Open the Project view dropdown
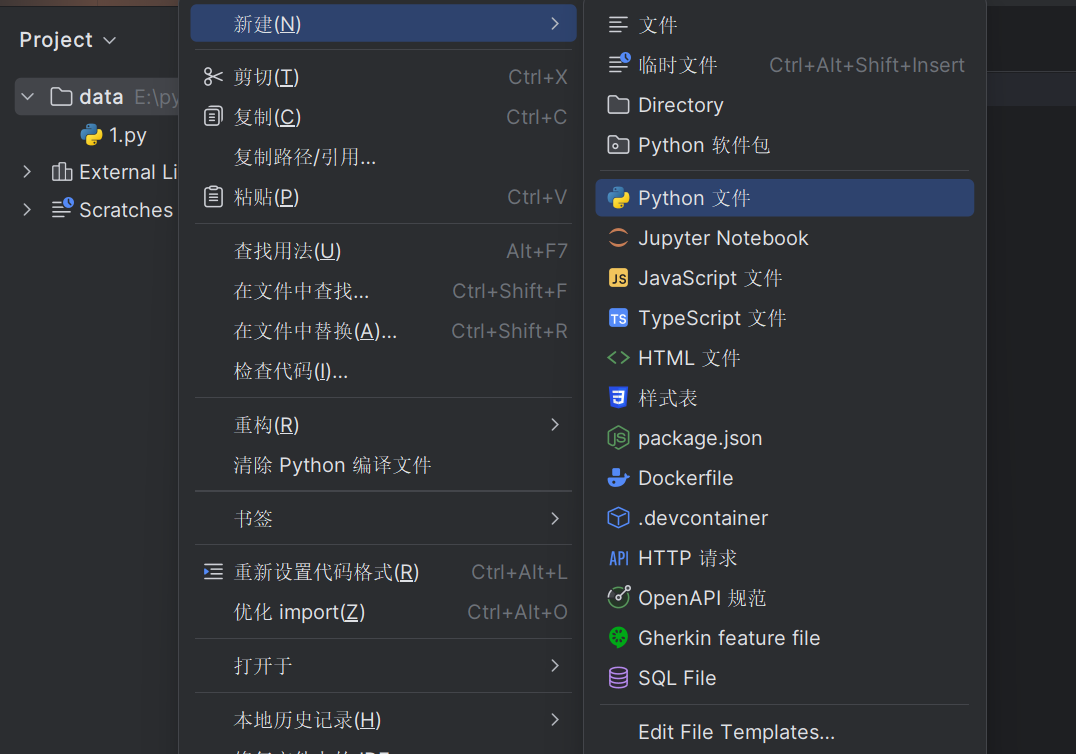 [x=68, y=40]
